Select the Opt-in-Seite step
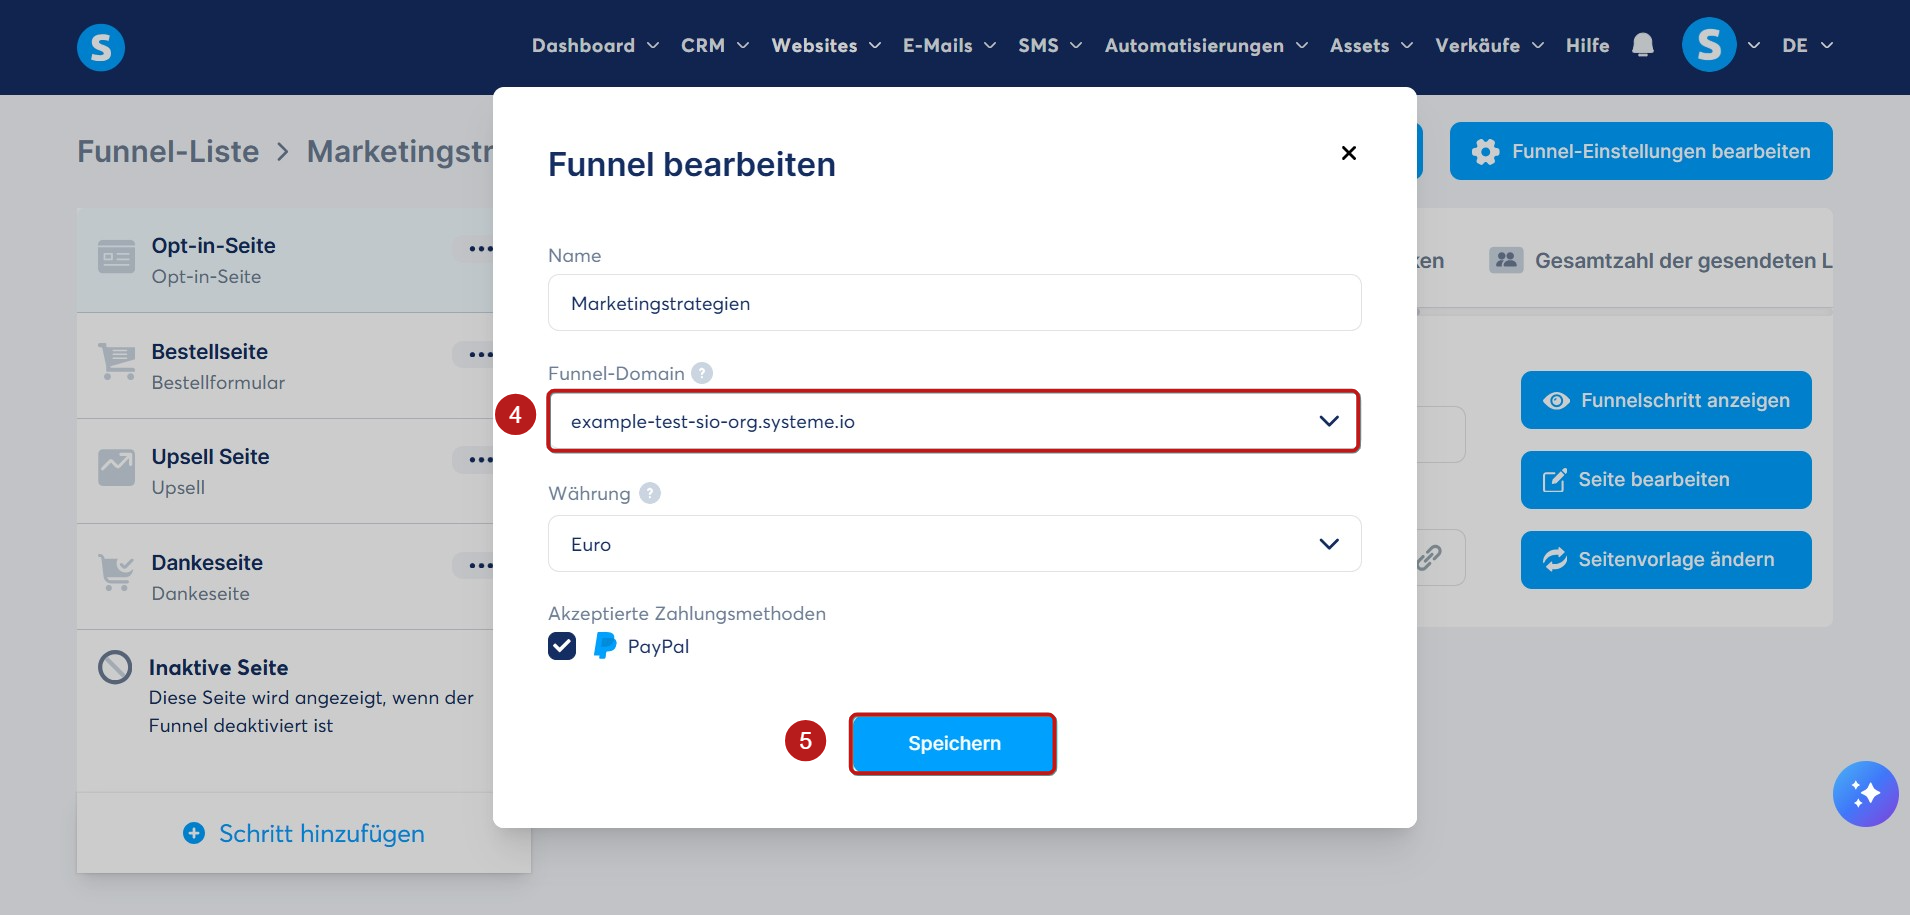Screen dimensions: 1910x915 (285, 260)
